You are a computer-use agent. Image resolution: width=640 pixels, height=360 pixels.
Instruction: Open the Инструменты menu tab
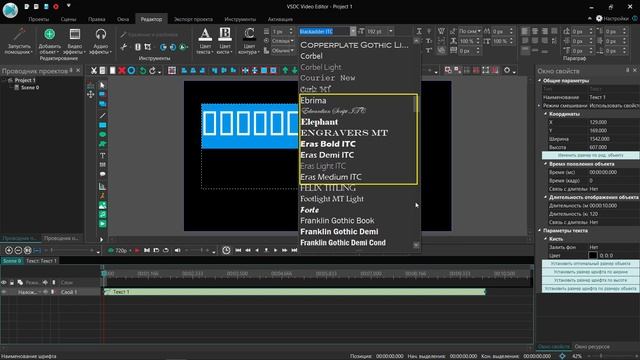[240, 19]
